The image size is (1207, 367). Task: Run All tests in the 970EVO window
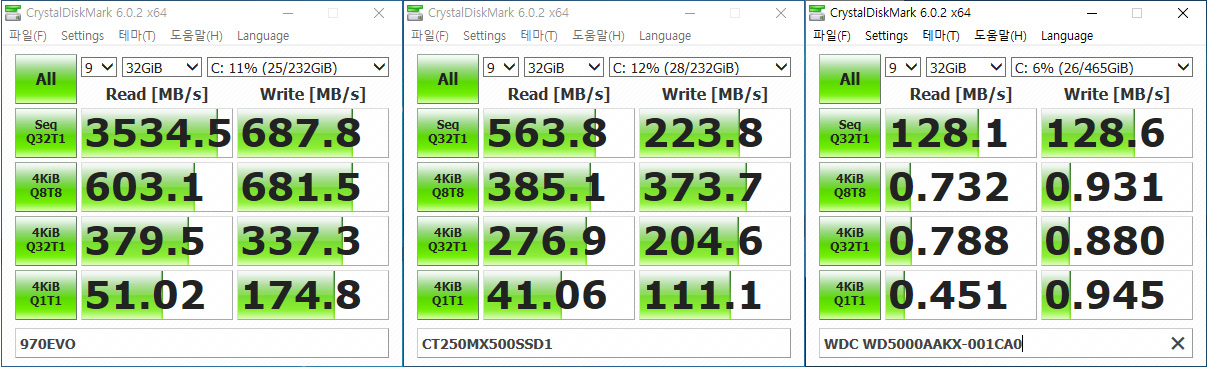coord(46,79)
